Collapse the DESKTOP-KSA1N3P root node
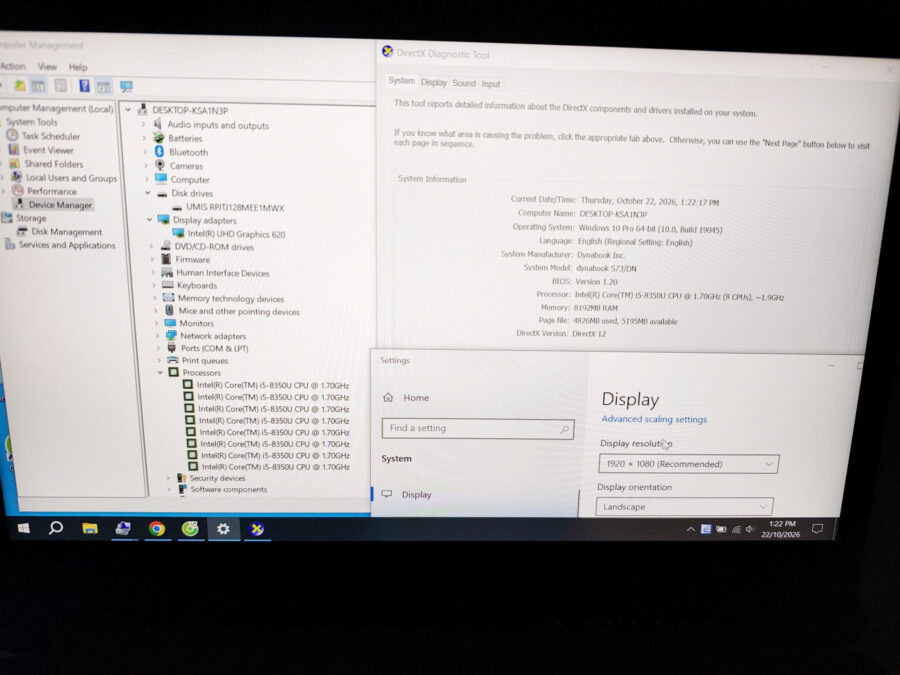Image resolution: width=900 pixels, height=675 pixels. (128, 110)
